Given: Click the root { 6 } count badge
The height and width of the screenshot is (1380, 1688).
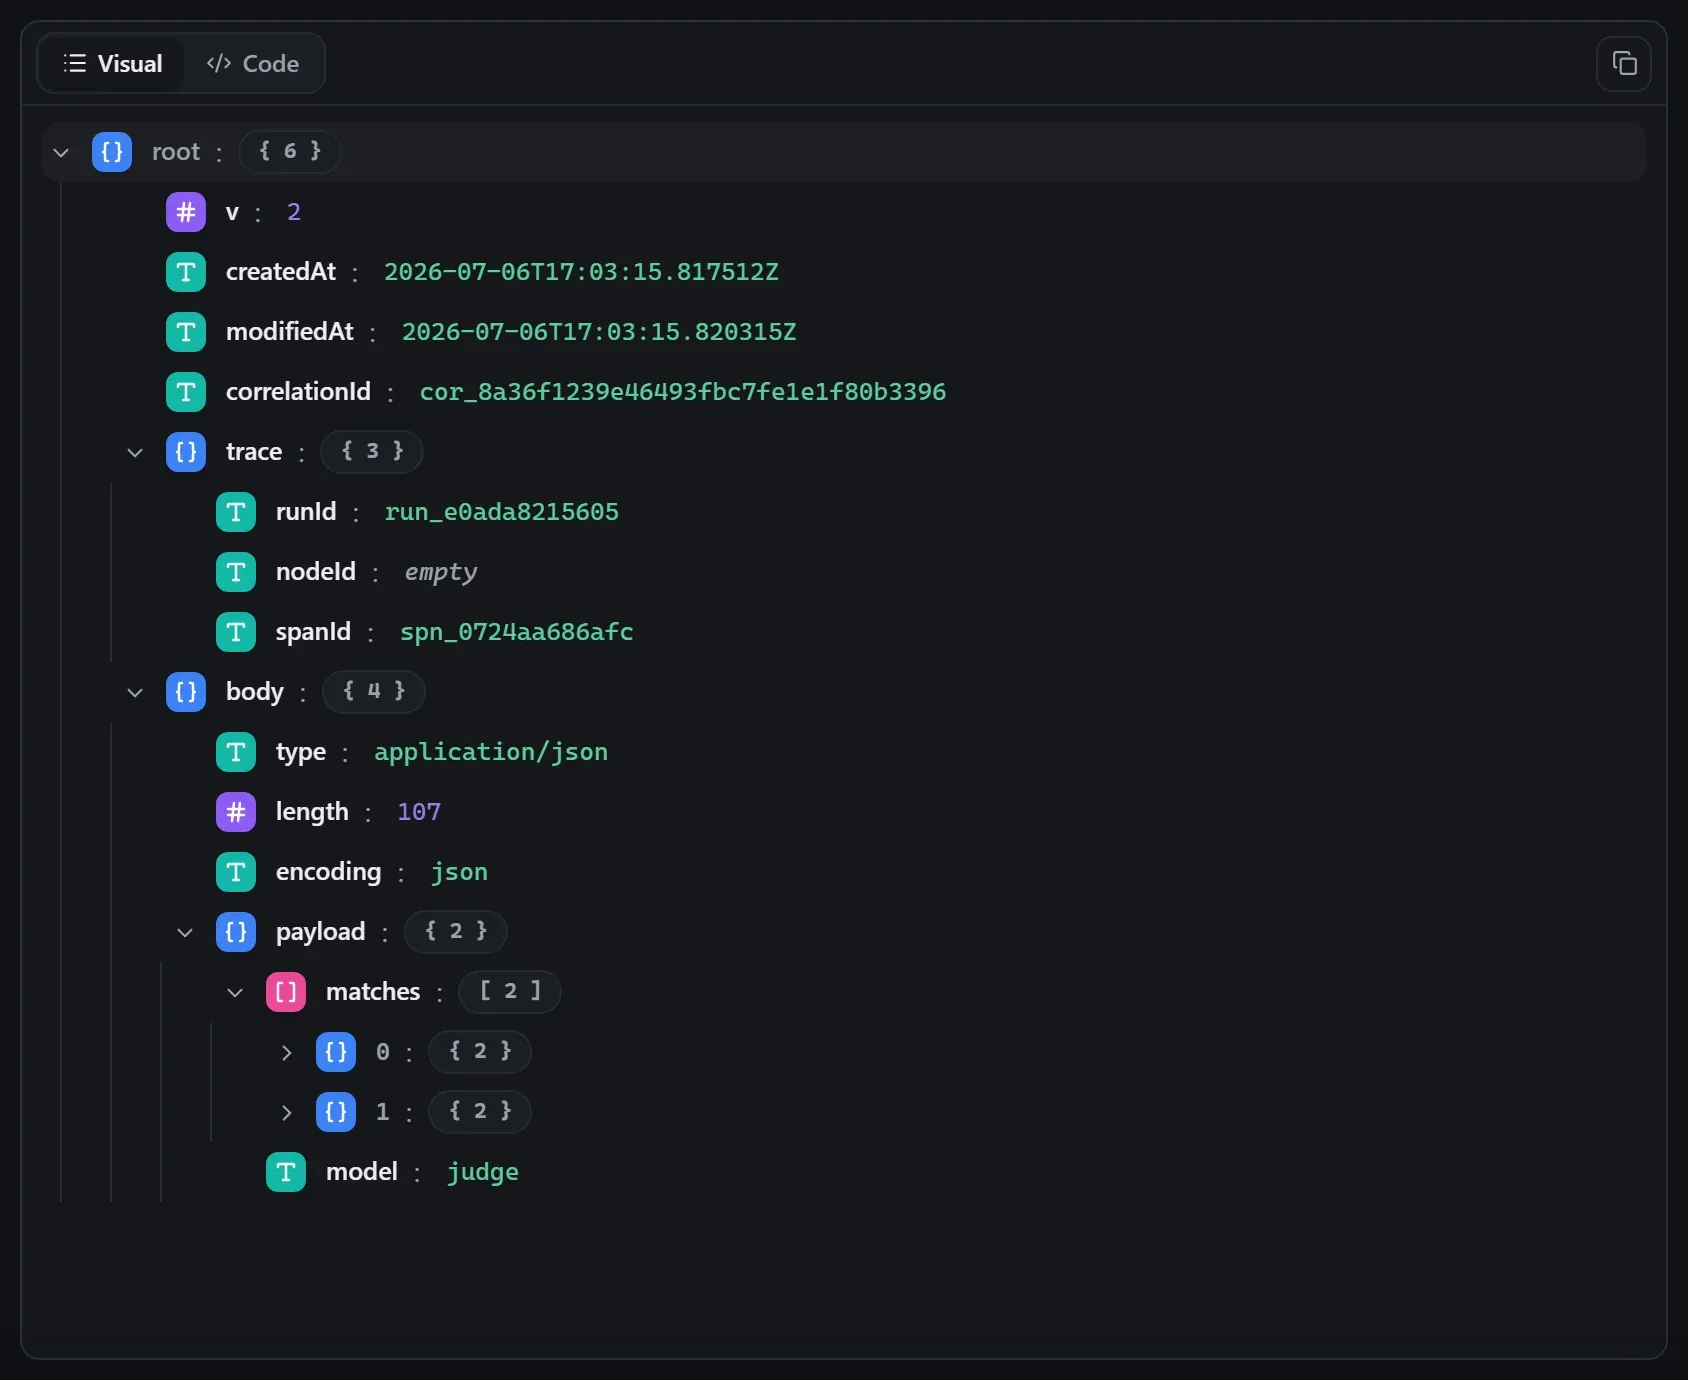Looking at the screenshot, I should tap(290, 151).
